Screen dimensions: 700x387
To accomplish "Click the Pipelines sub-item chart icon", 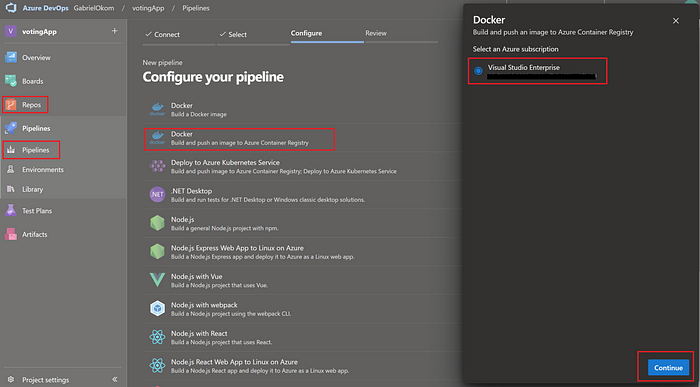I will click(11, 150).
